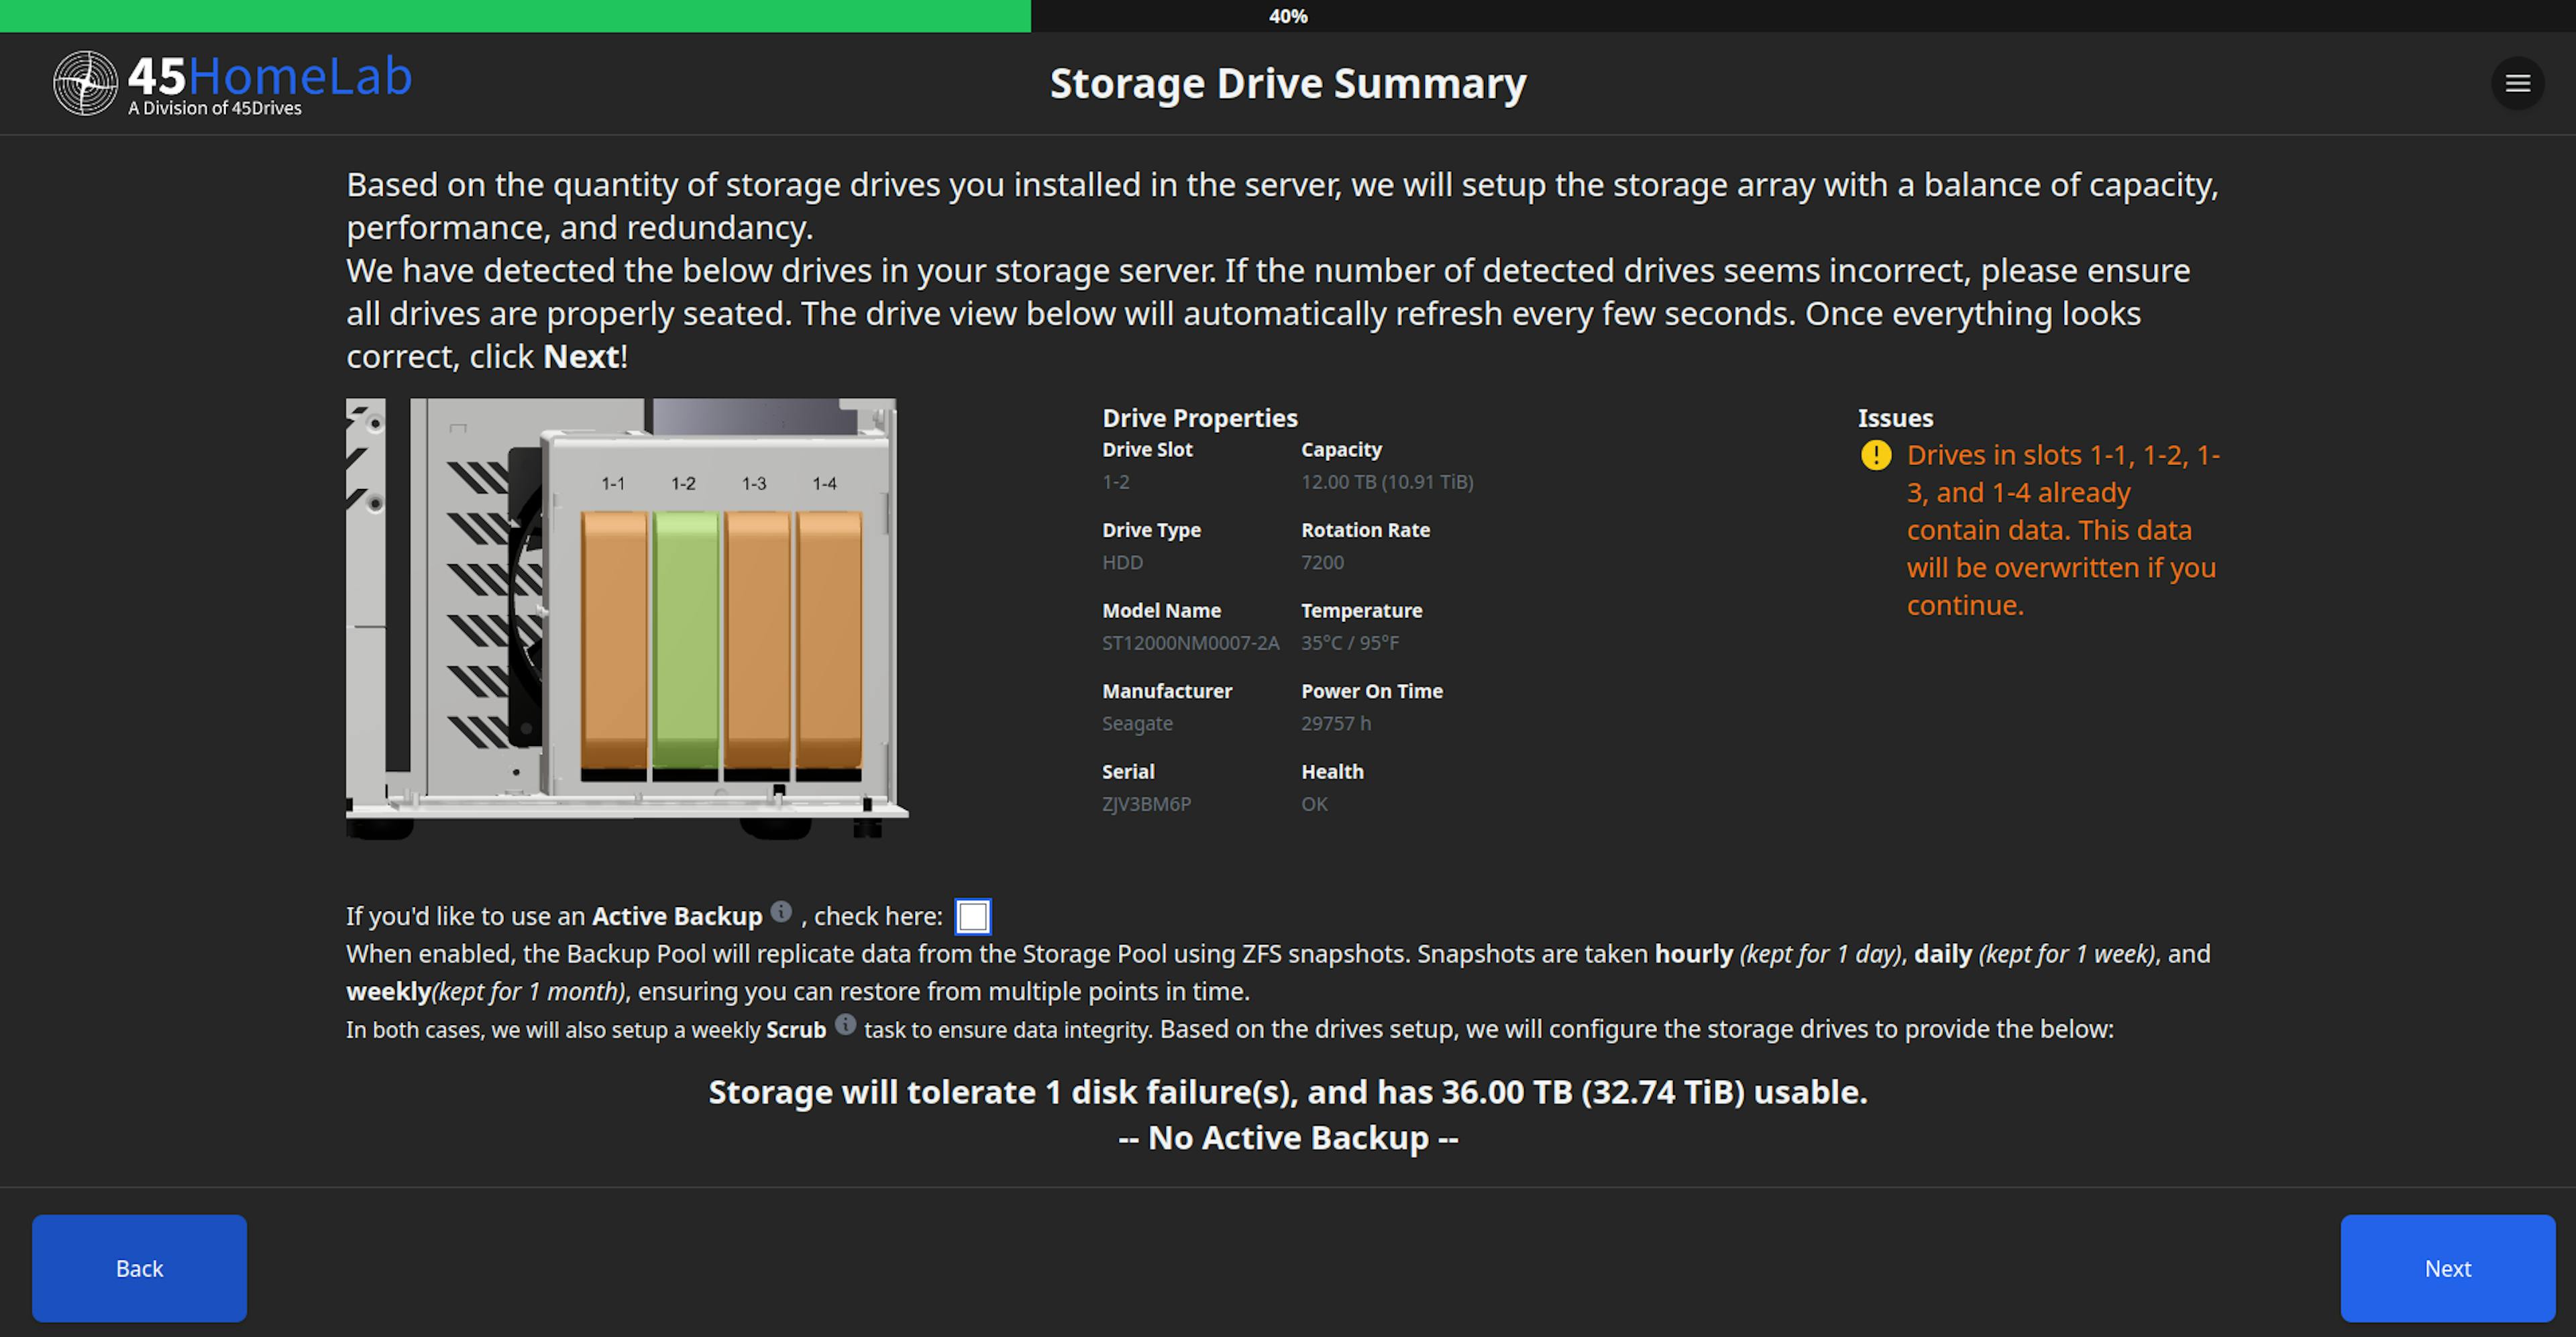
Task: Click the warning icon in the Issues panel
Action: (x=1876, y=456)
